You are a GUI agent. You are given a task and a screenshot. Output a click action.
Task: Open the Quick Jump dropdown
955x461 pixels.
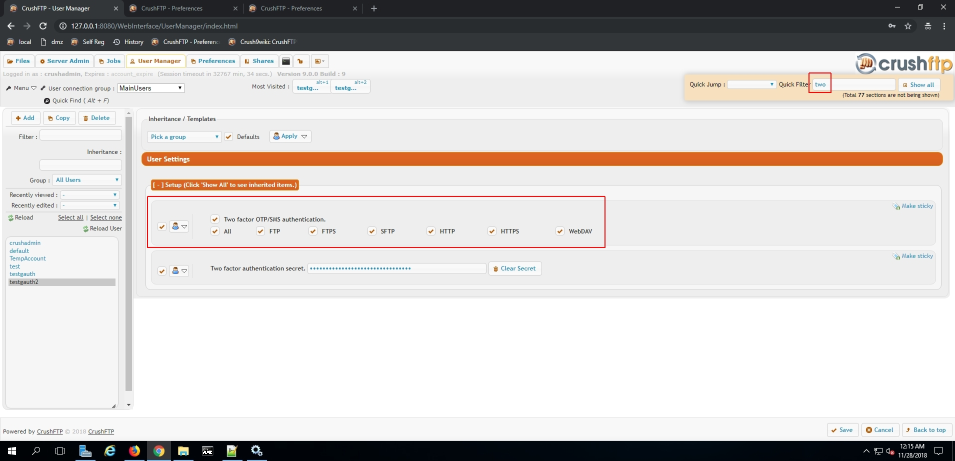click(x=752, y=85)
